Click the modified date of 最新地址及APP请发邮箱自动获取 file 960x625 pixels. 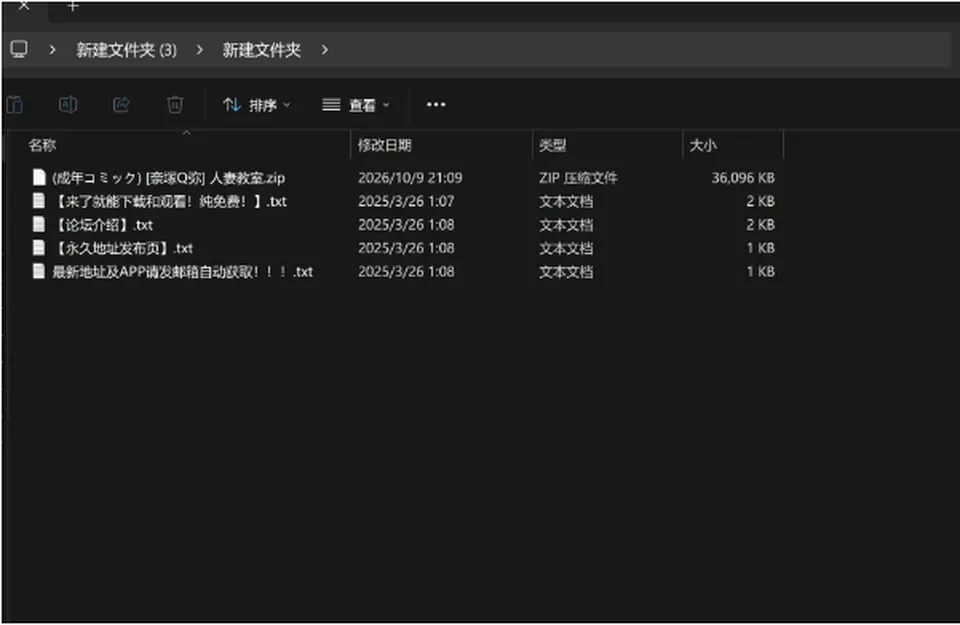click(407, 272)
